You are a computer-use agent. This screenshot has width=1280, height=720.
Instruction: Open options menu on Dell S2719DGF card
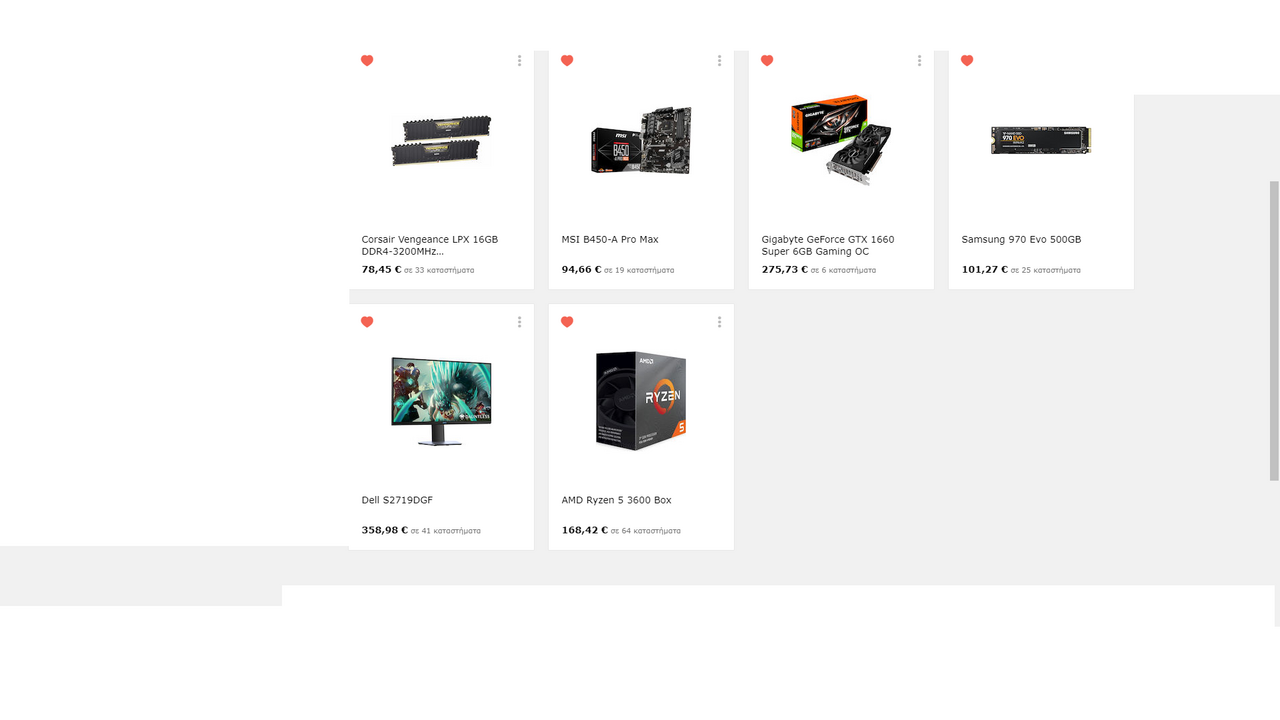click(x=519, y=322)
